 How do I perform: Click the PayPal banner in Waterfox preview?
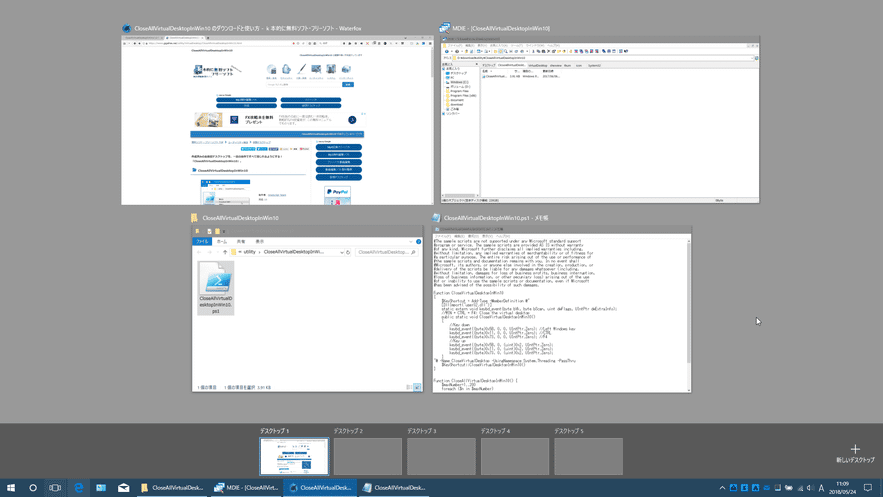pos(337,195)
